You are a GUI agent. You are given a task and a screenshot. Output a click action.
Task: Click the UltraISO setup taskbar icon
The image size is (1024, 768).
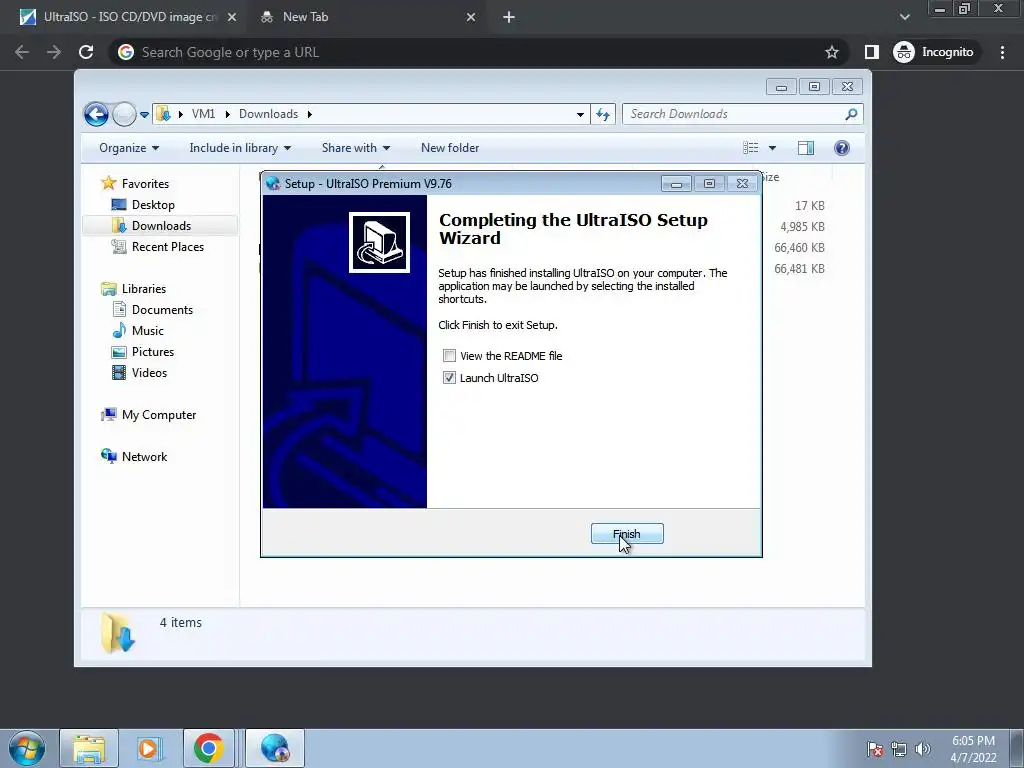click(x=275, y=748)
